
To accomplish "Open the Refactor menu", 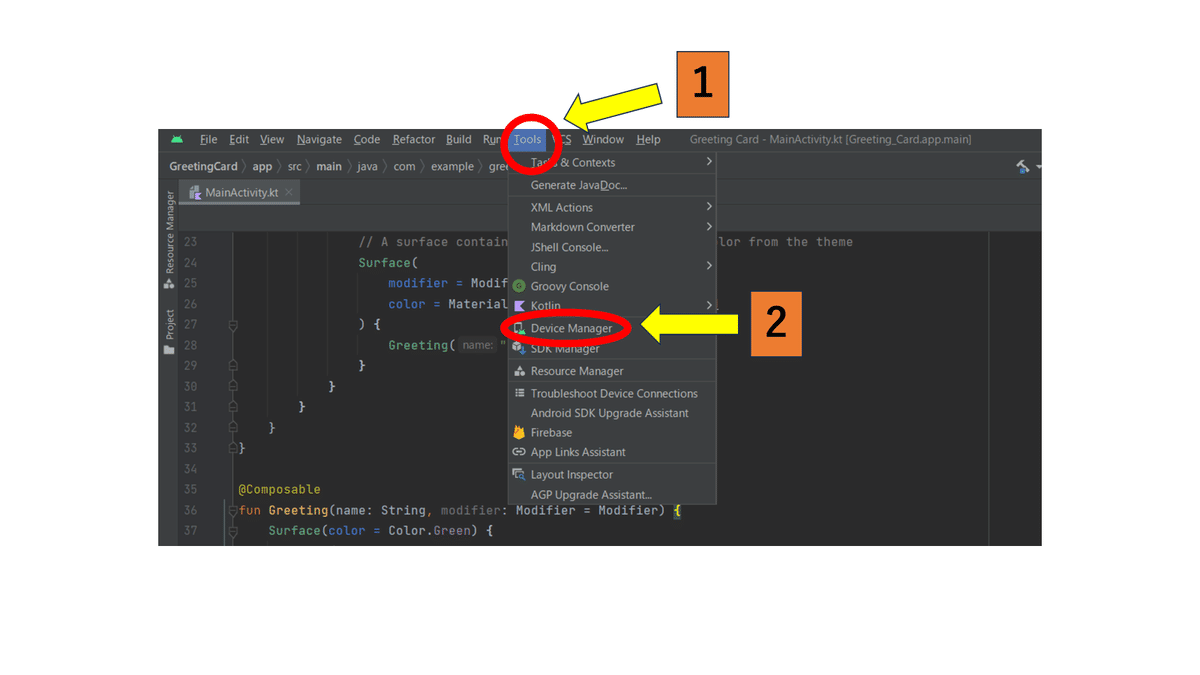I will pyautogui.click(x=414, y=140).
